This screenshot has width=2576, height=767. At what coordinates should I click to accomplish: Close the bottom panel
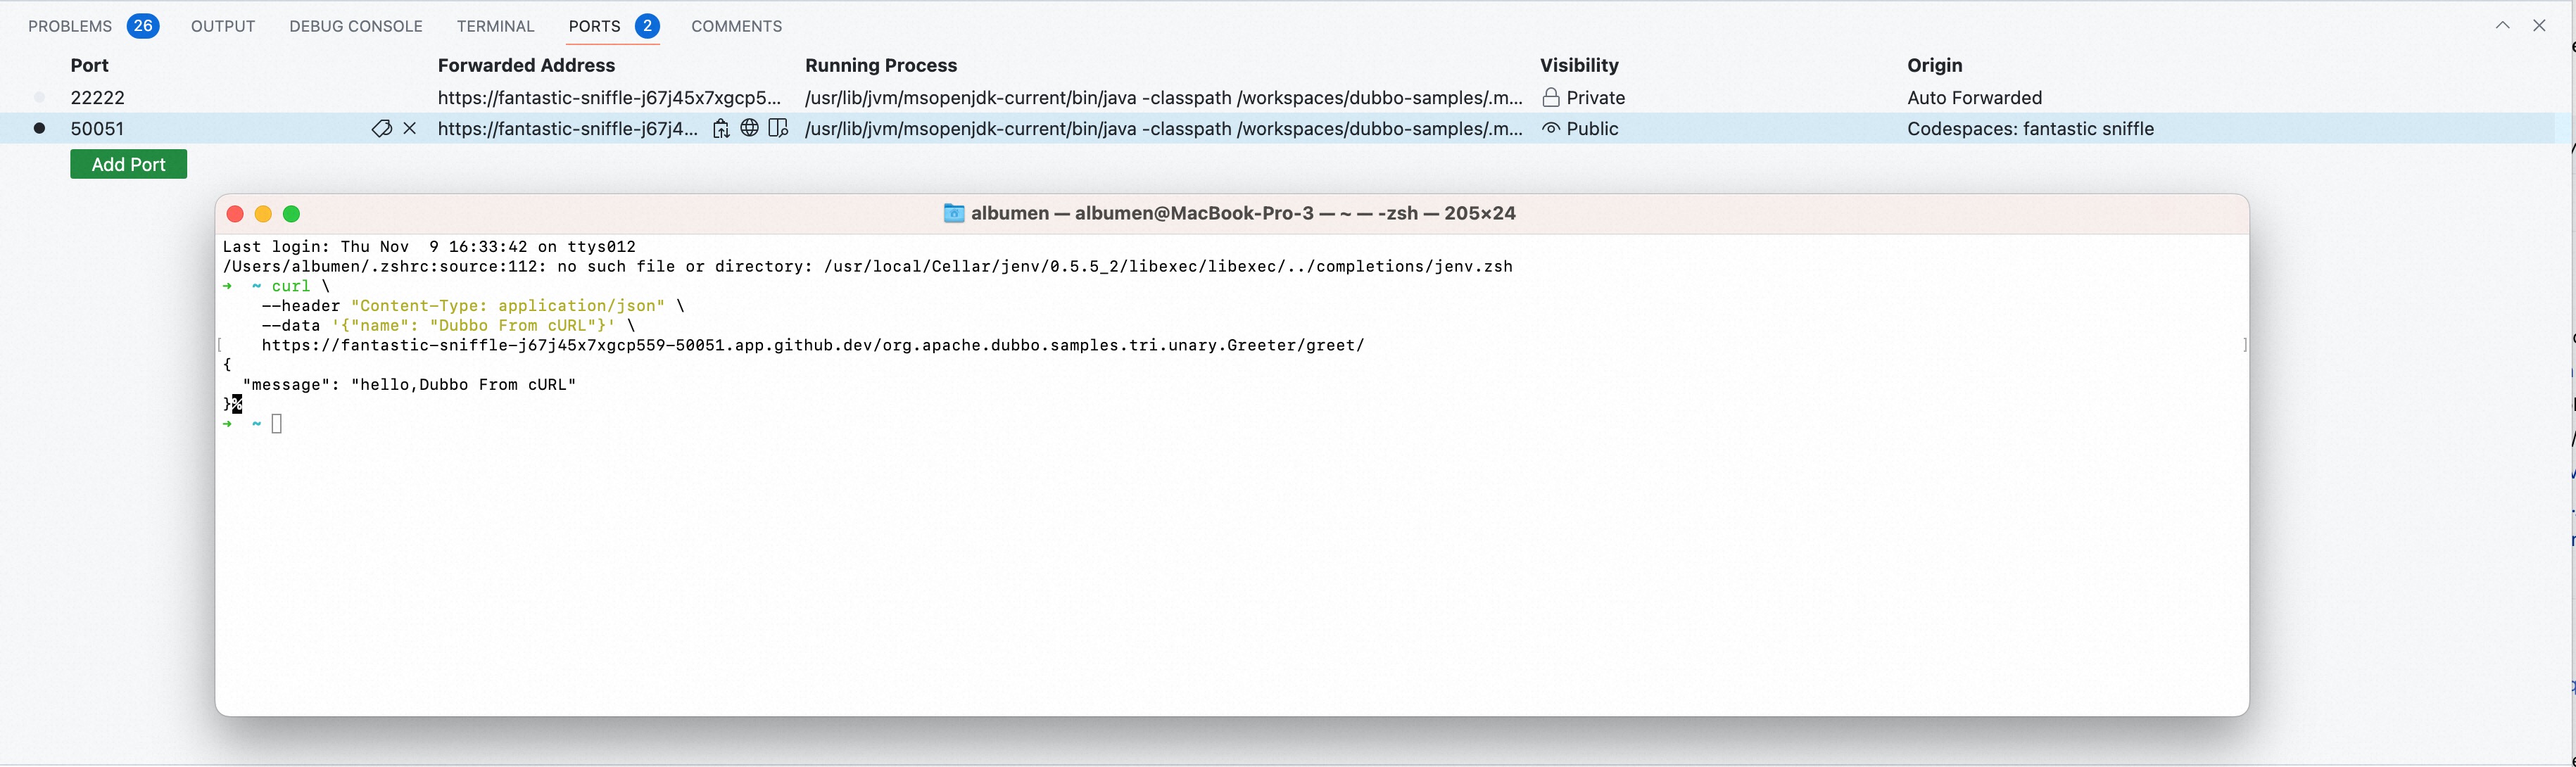click(2539, 25)
